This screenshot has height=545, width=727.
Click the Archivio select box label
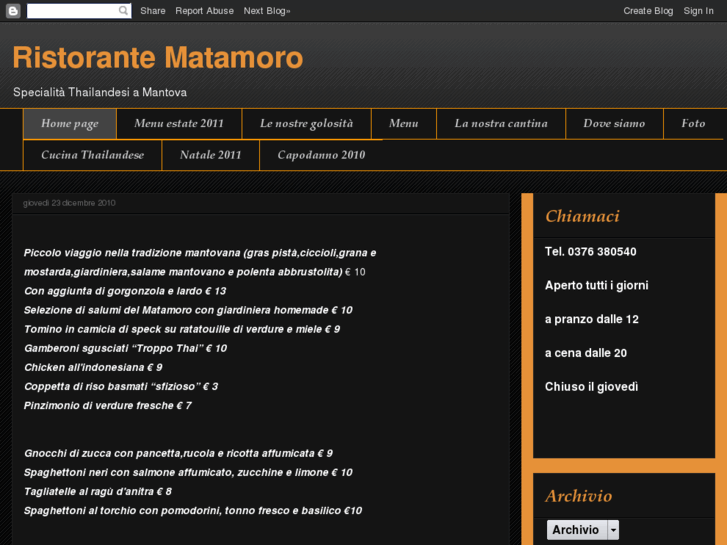pyautogui.click(x=576, y=530)
